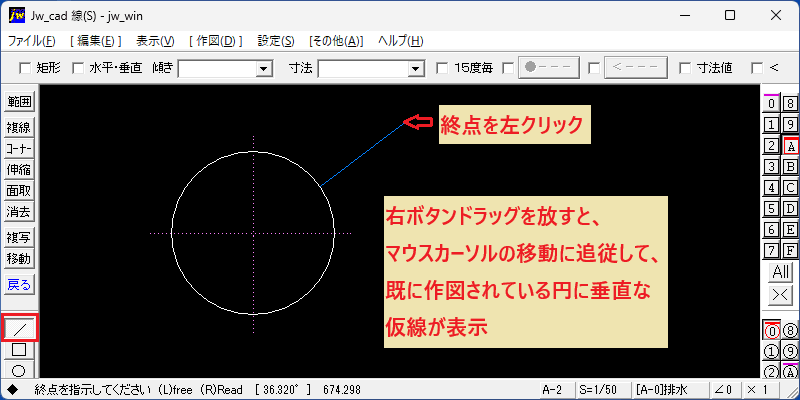Open the ファイル(F) menu
The width and height of the screenshot is (800, 400).
click(32, 41)
